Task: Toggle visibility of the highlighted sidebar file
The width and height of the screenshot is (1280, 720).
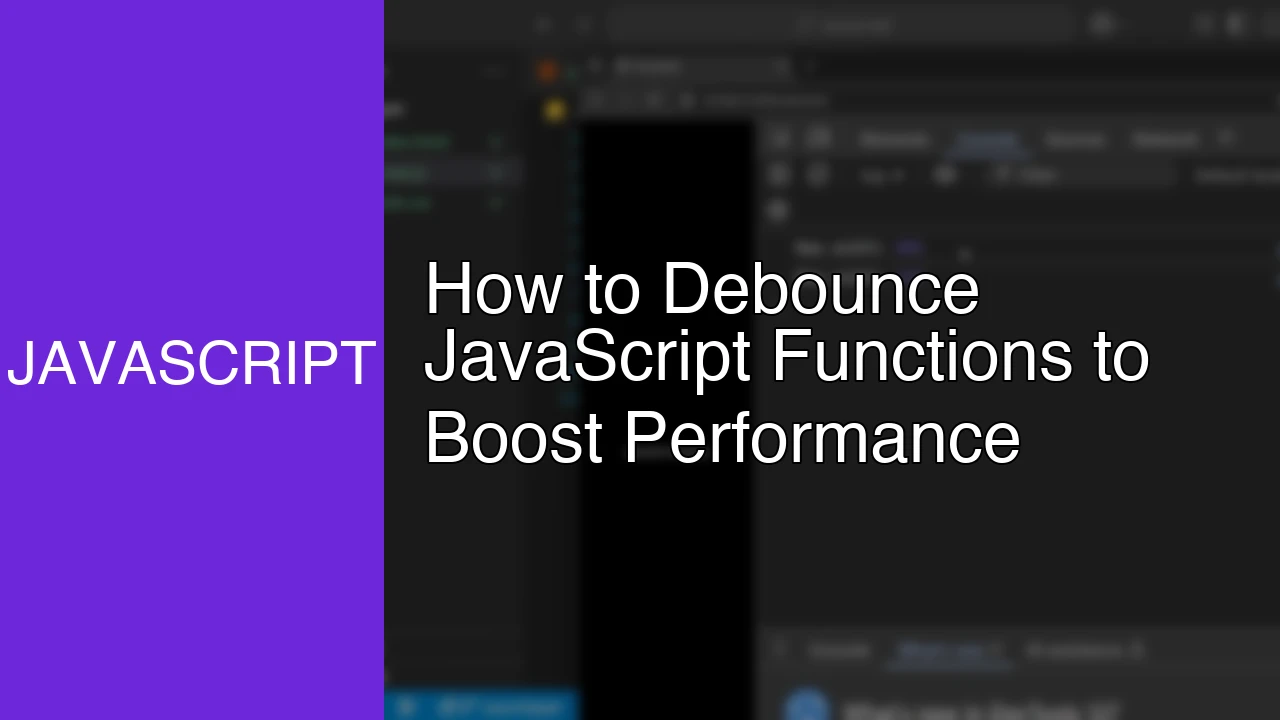Action: 495,172
